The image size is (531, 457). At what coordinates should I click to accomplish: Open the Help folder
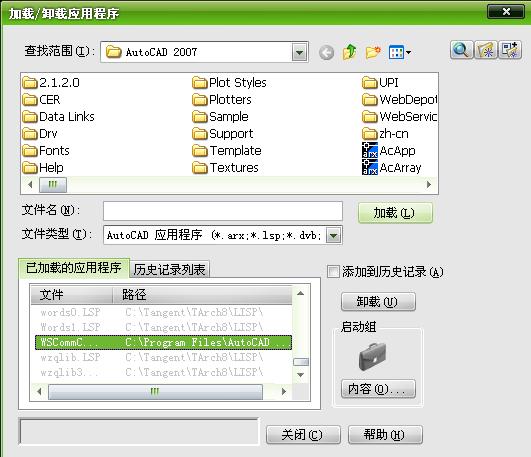43,167
